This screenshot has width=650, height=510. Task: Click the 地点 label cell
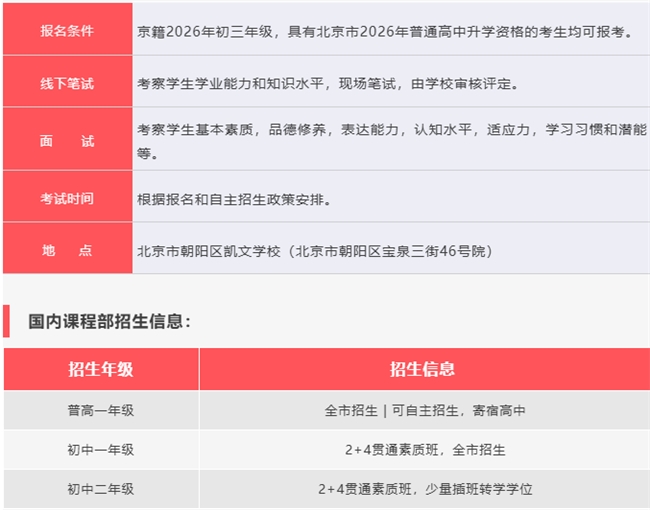(x=67, y=250)
